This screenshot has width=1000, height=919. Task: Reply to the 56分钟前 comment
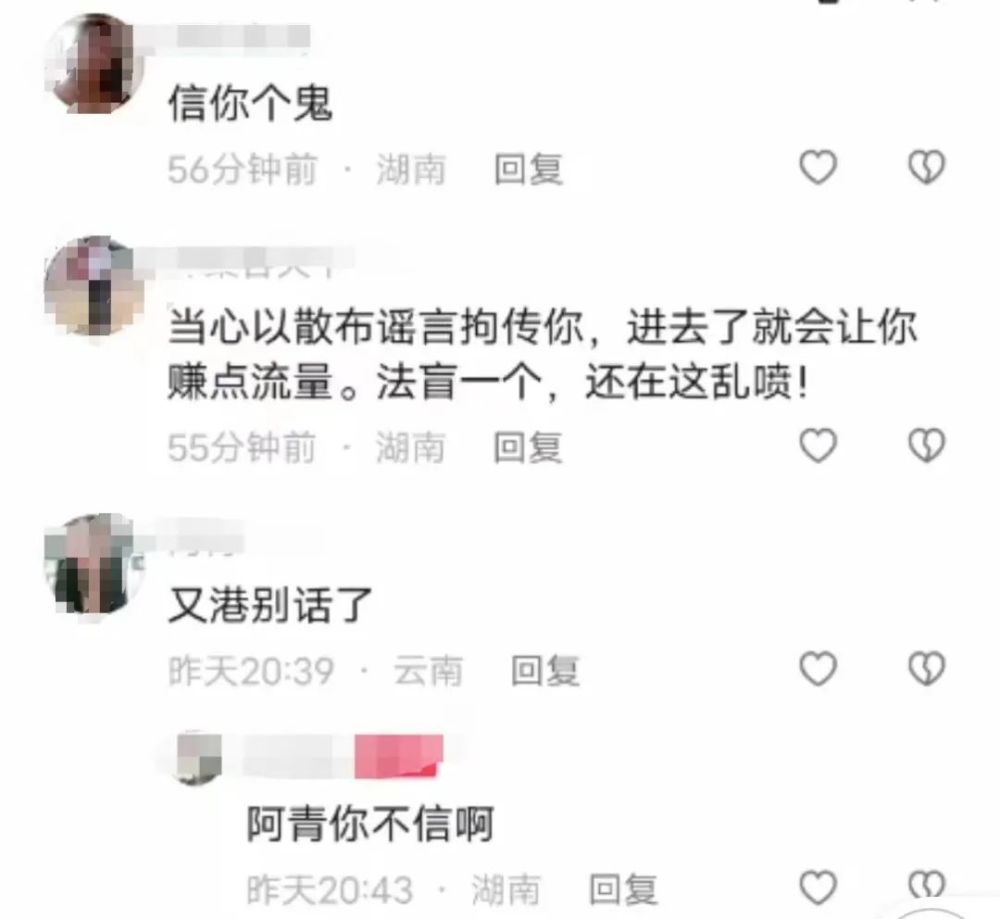pyautogui.click(x=528, y=170)
